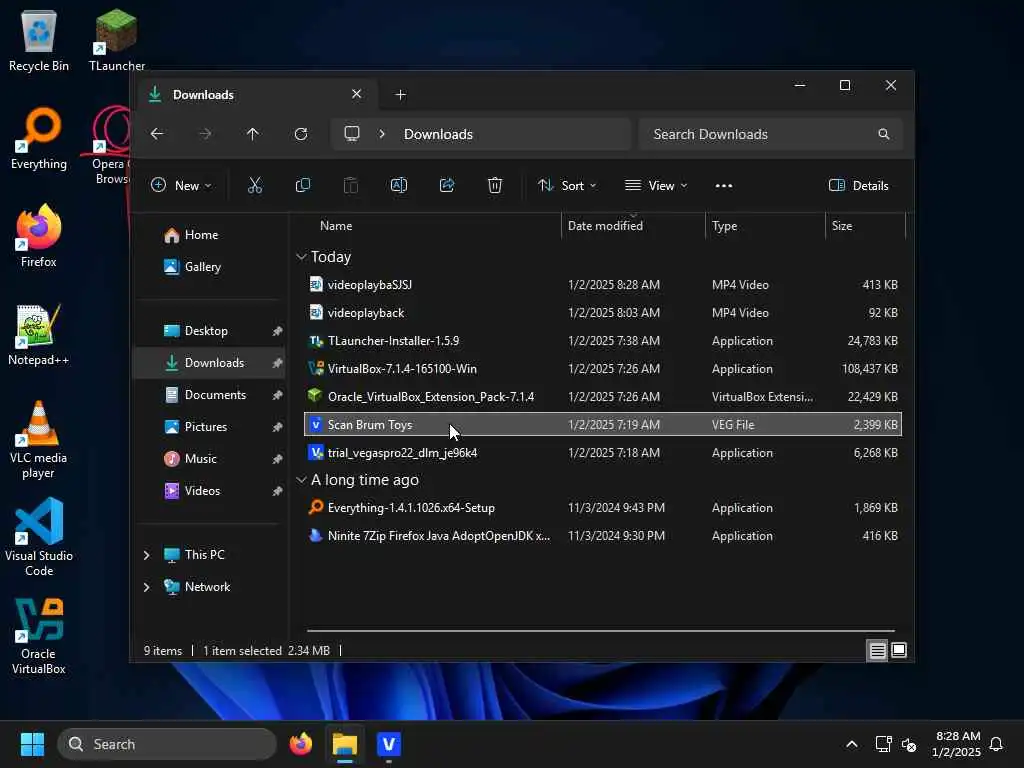Open Desktop in navigation pane
The height and width of the screenshot is (768, 1024).
click(206, 330)
